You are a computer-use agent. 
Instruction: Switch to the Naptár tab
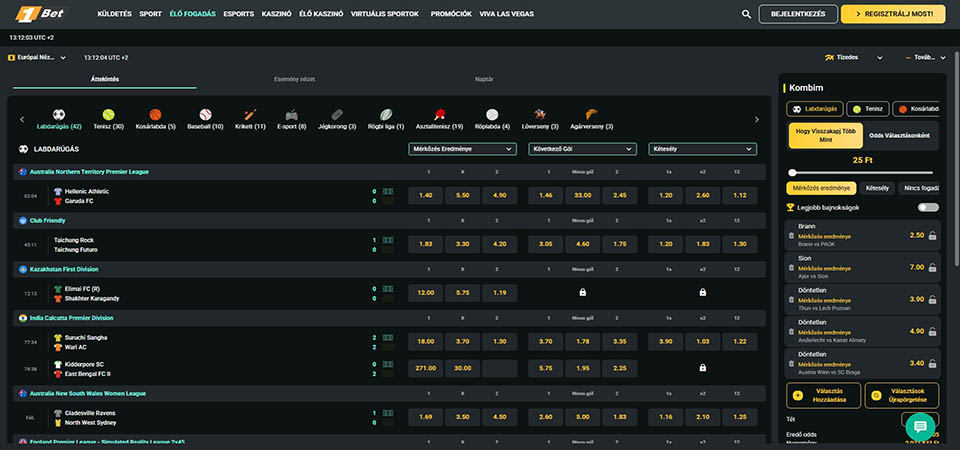(x=484, y=80)
